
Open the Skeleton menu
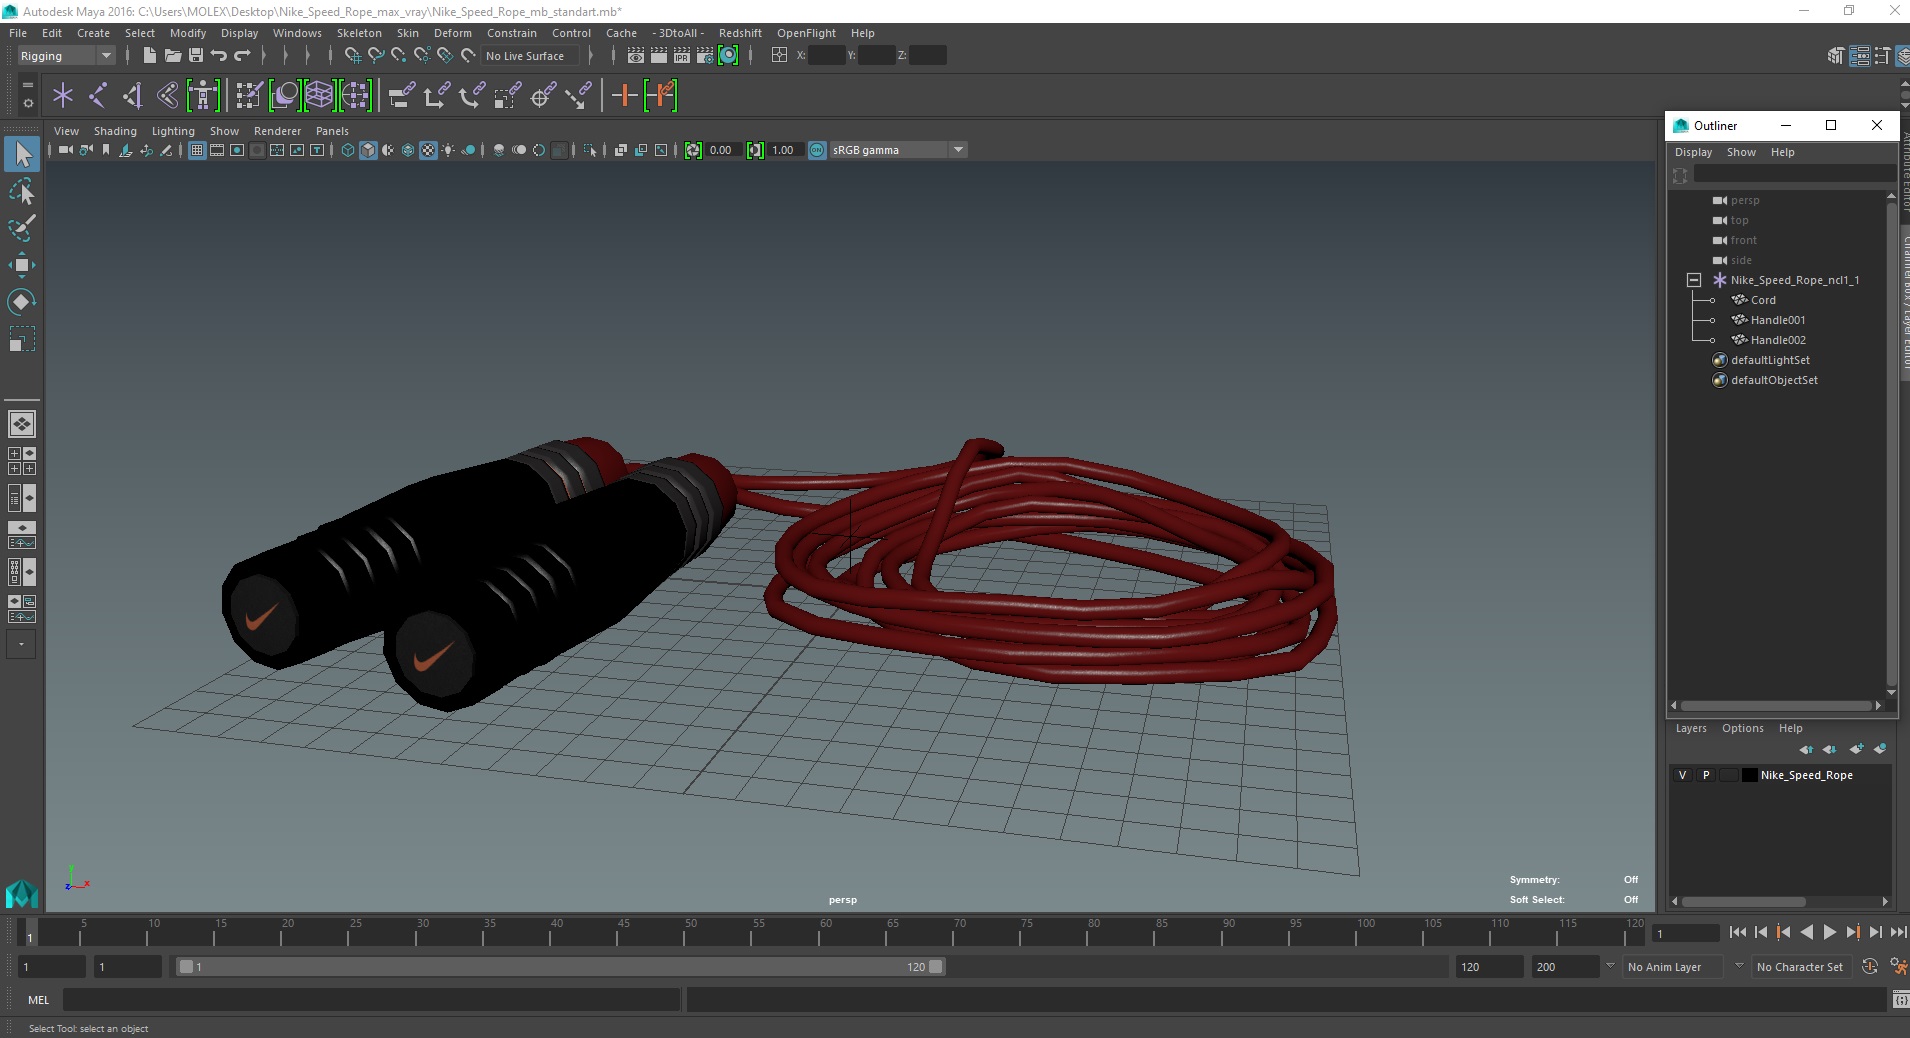coord(359,33)
